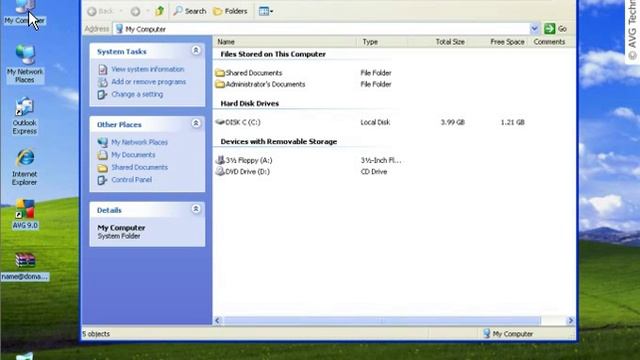The image size is (640, 360).
Task: Click the 3.99 GB total size value
Action: point(452,122)
